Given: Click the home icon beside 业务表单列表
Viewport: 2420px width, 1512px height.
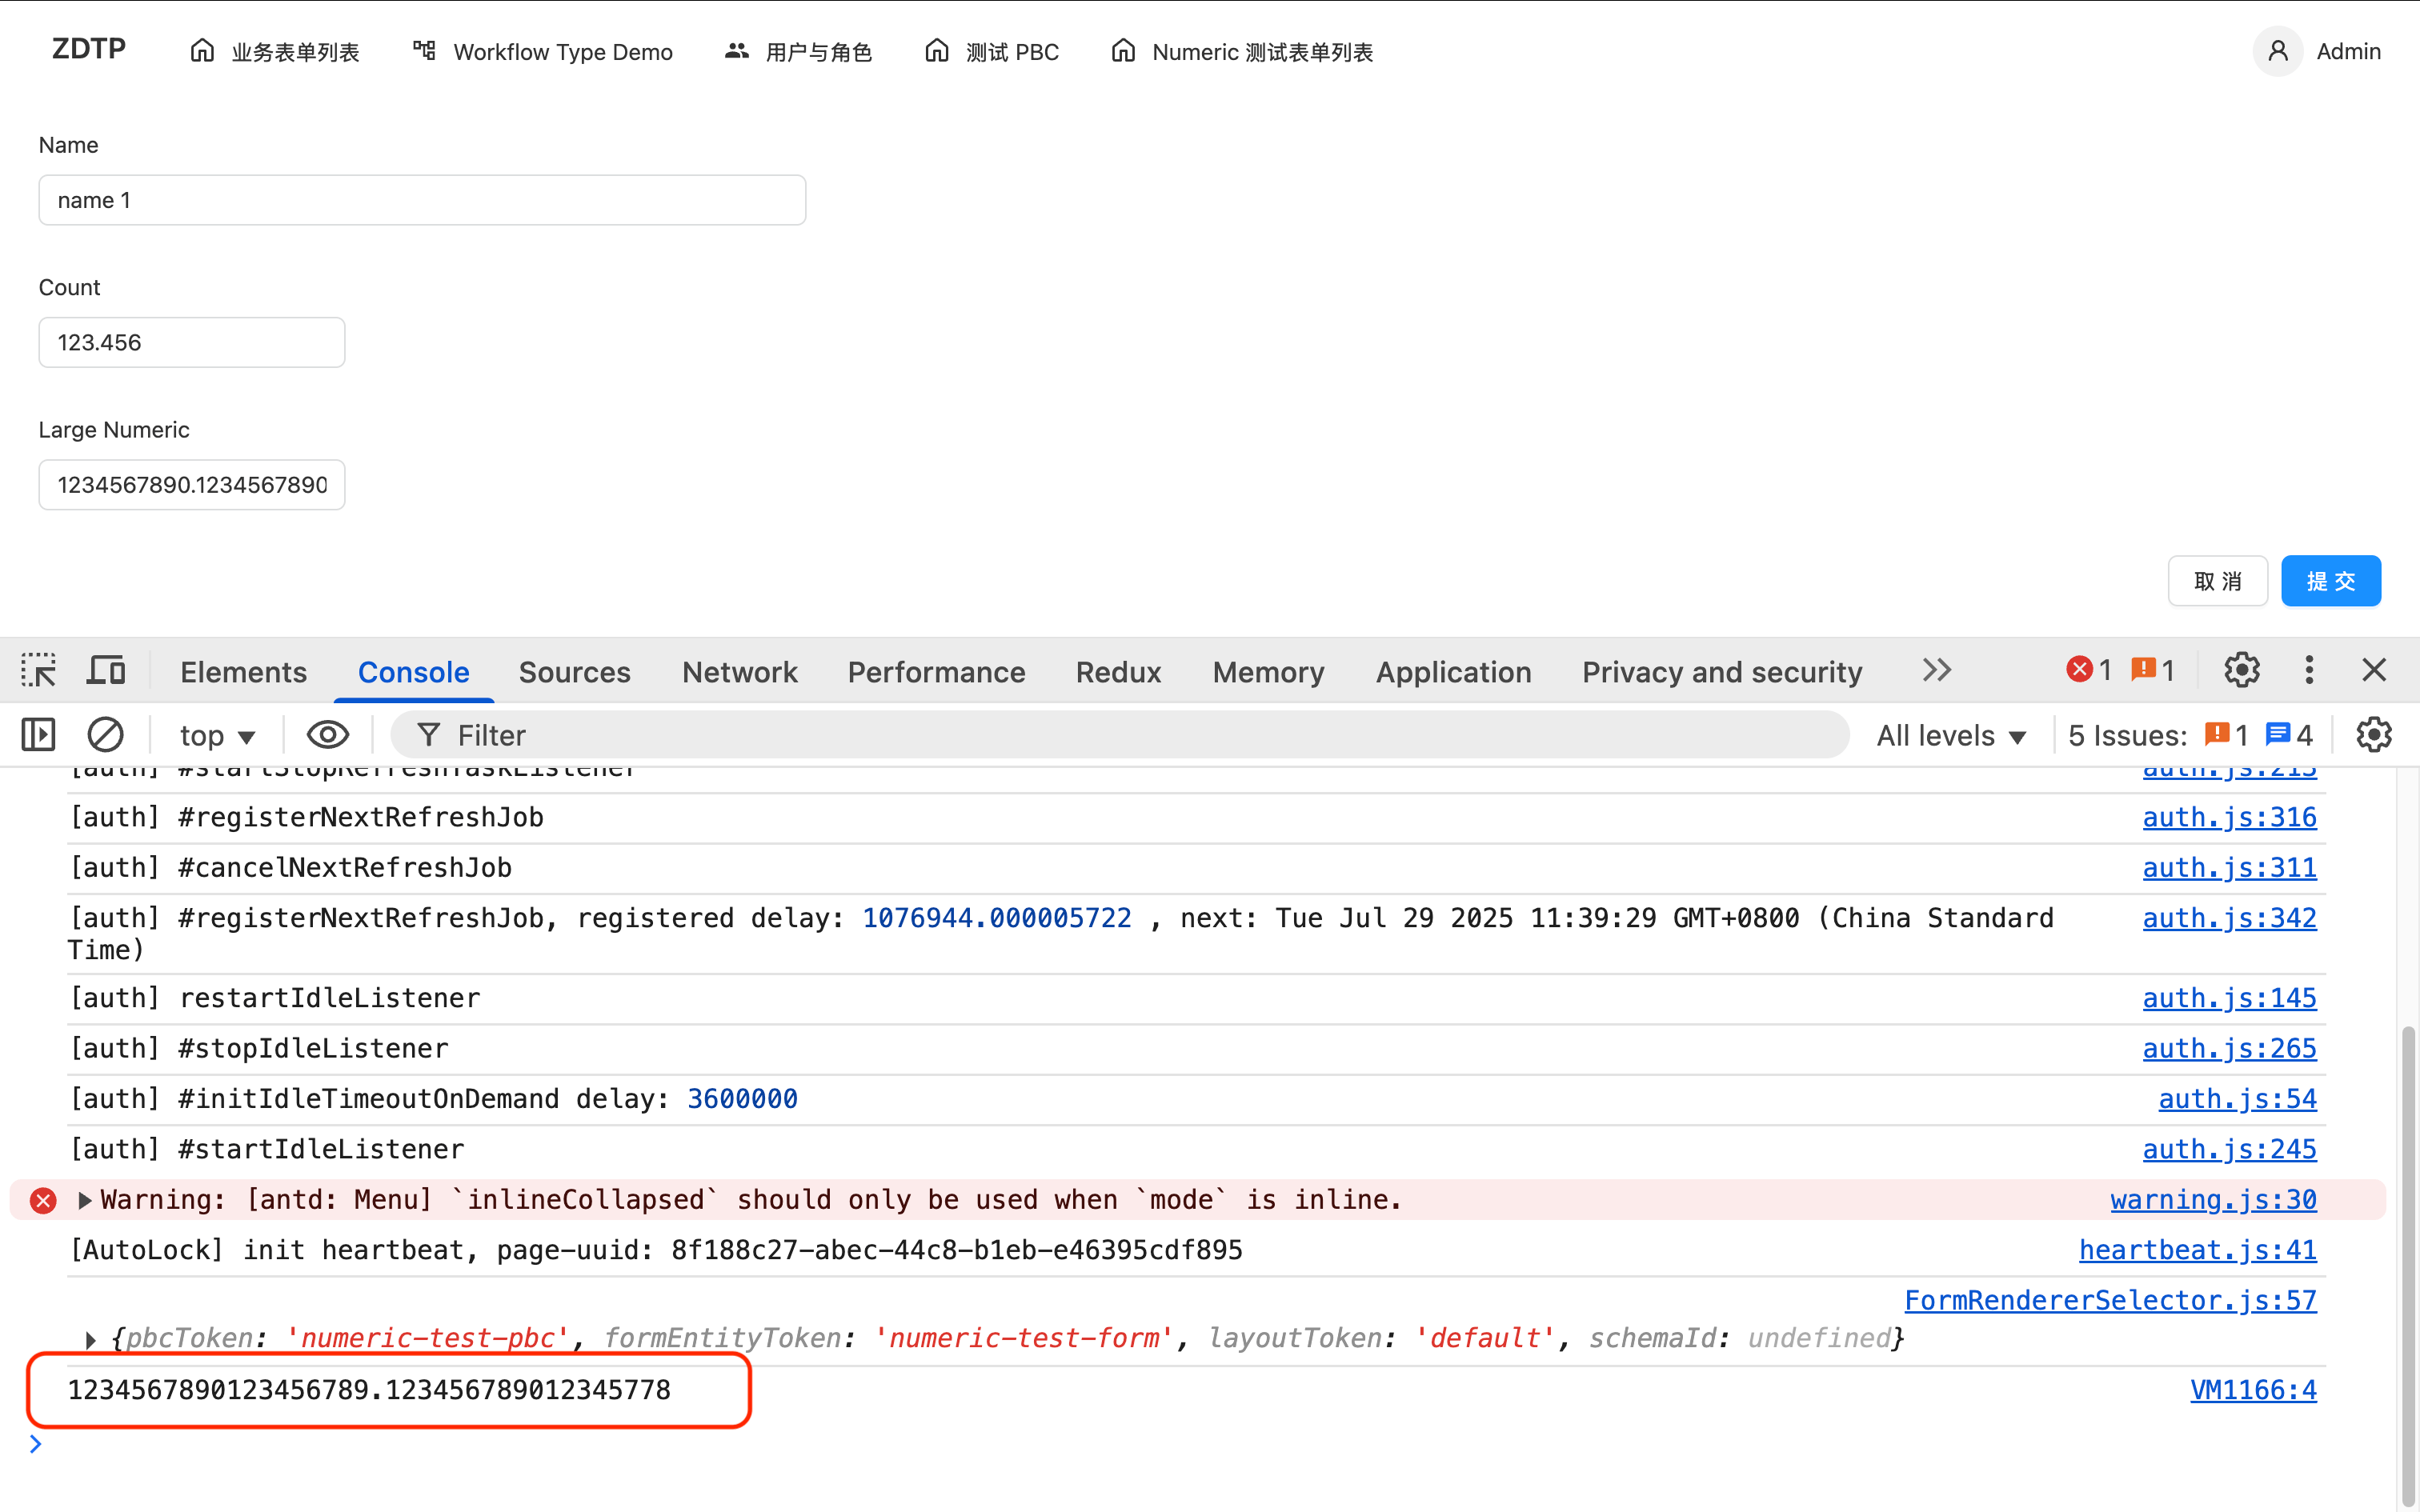Looking at the screenshot, I should click(203, 50).
